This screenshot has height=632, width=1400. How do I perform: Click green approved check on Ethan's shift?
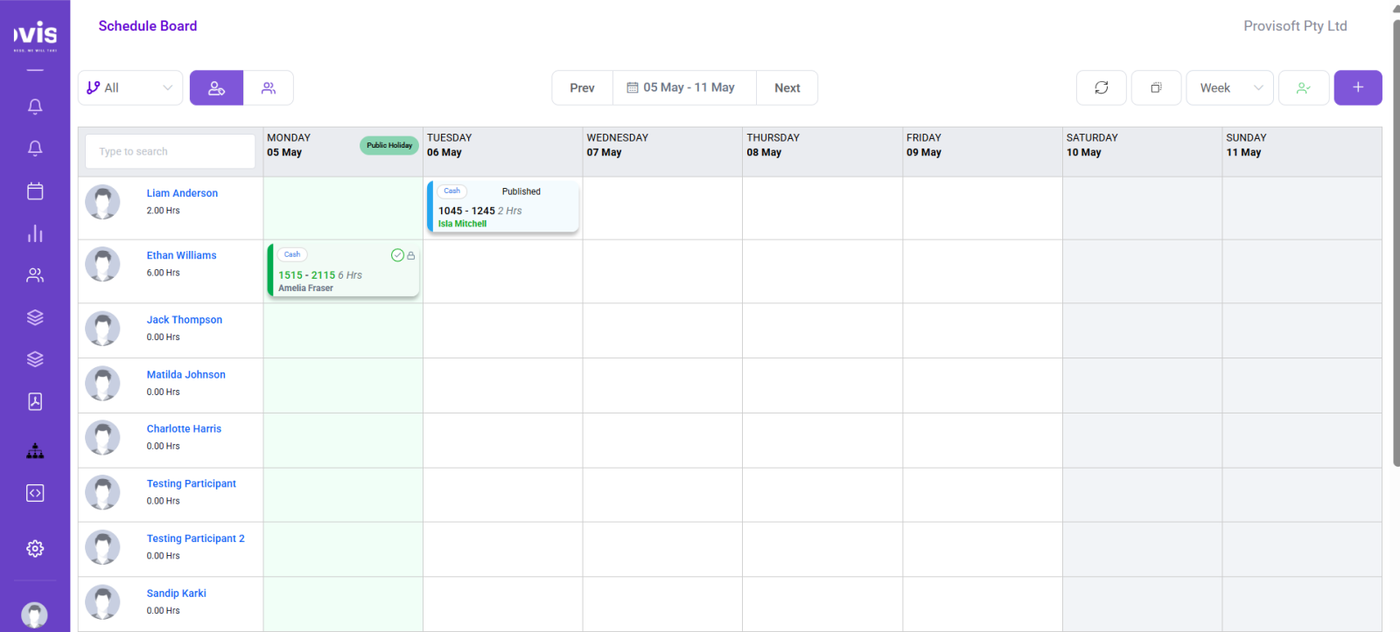coord(397,255)
